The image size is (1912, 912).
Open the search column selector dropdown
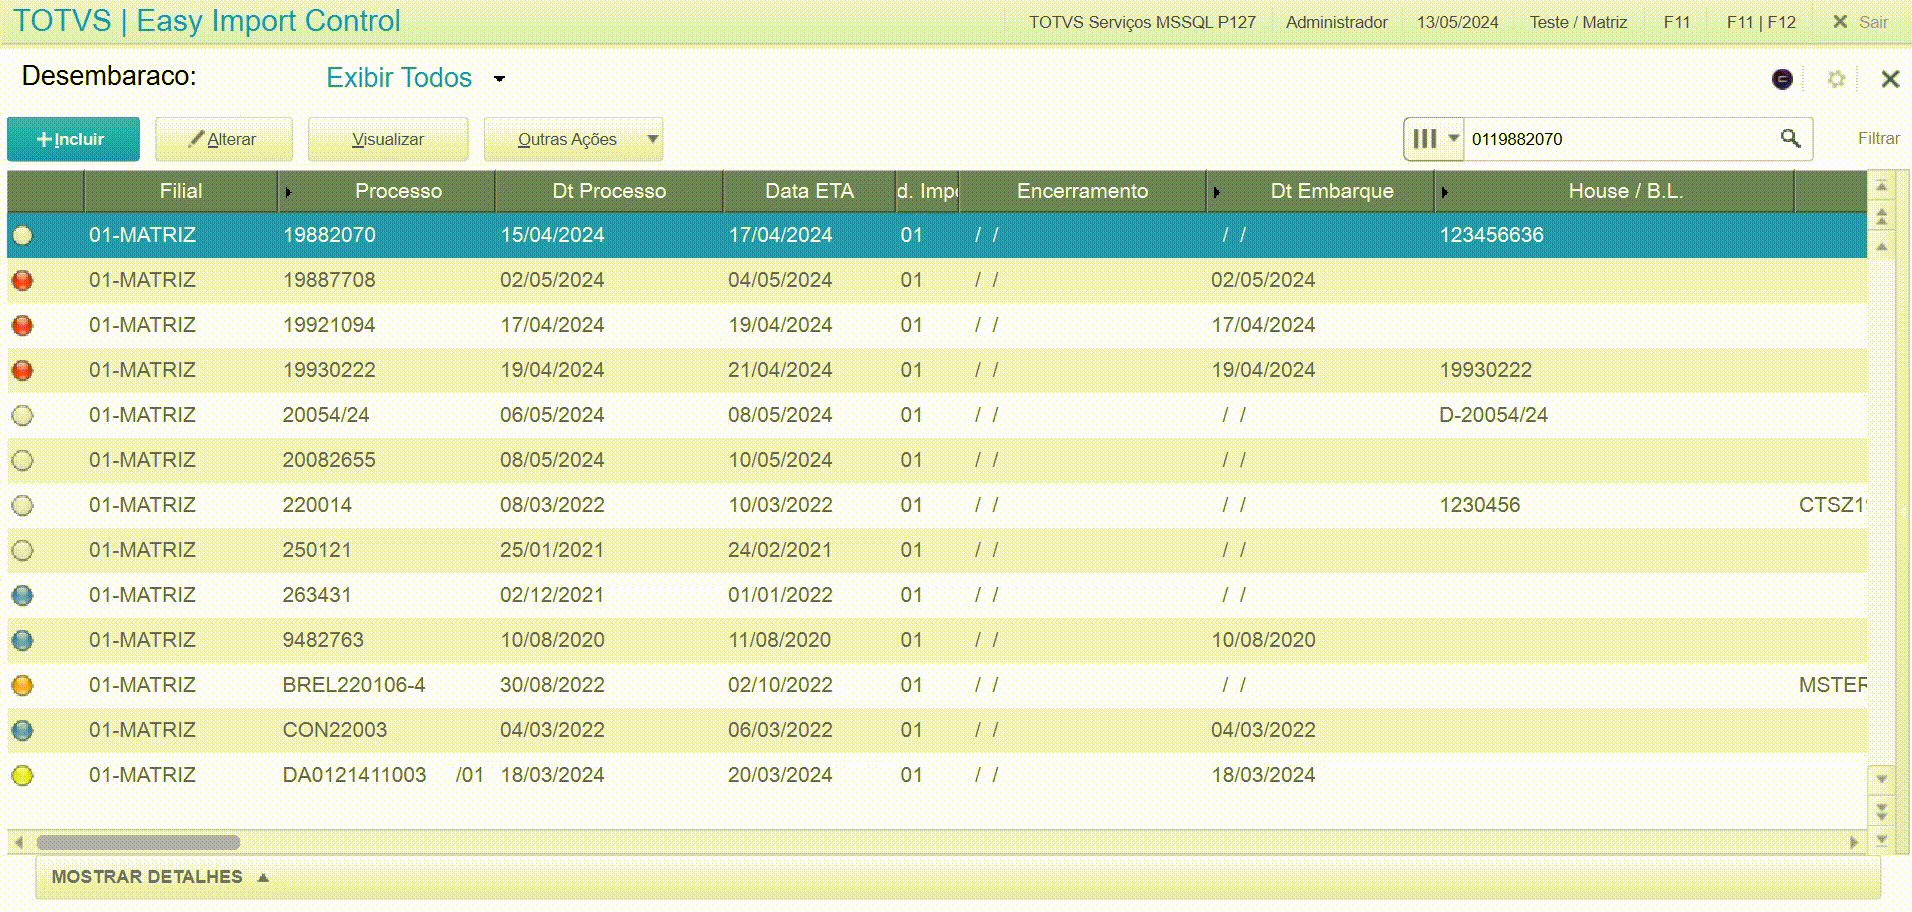point(1435,139)
